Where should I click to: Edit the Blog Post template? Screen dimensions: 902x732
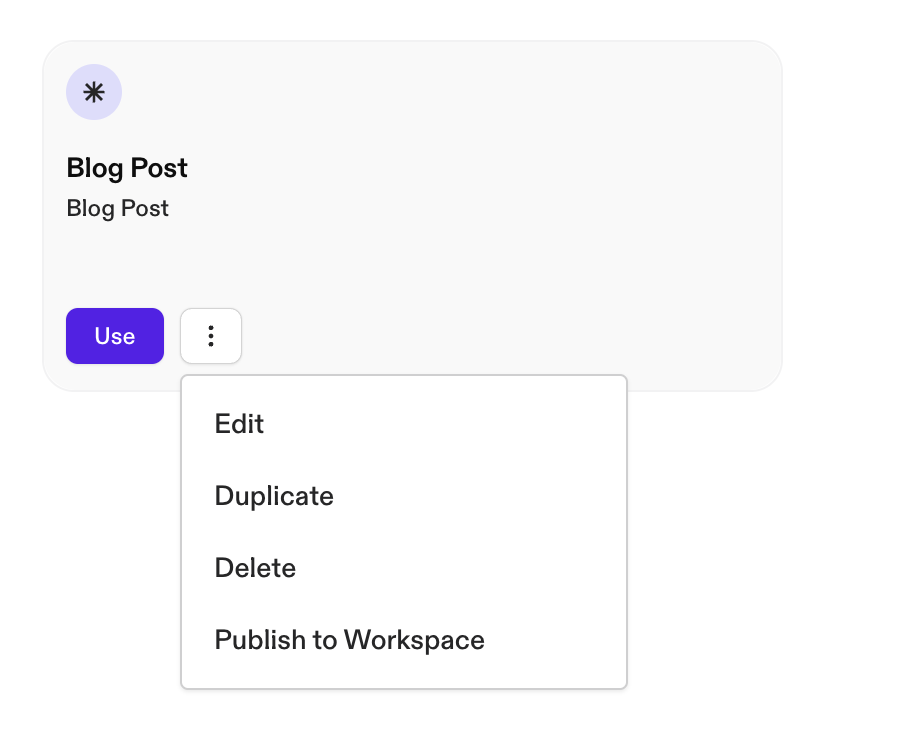coord(239,424)
